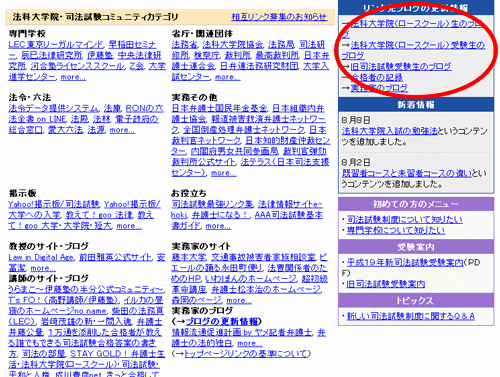Open 日本弁護士国民年金基金 link
500x377 pixels.
point(219,109)
